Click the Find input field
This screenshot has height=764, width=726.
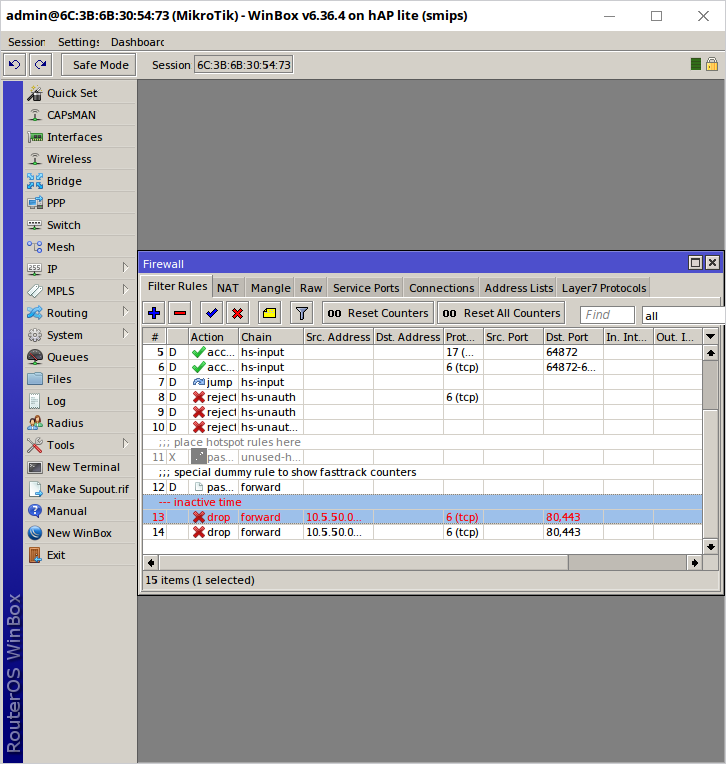[x=608, y=315]
